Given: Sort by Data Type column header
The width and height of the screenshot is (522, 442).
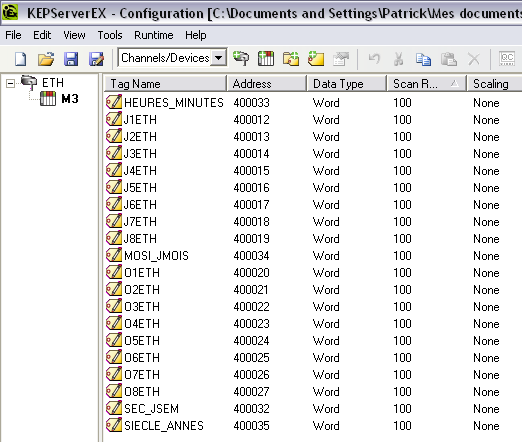Looking at the screenshot, I should 347,84.
